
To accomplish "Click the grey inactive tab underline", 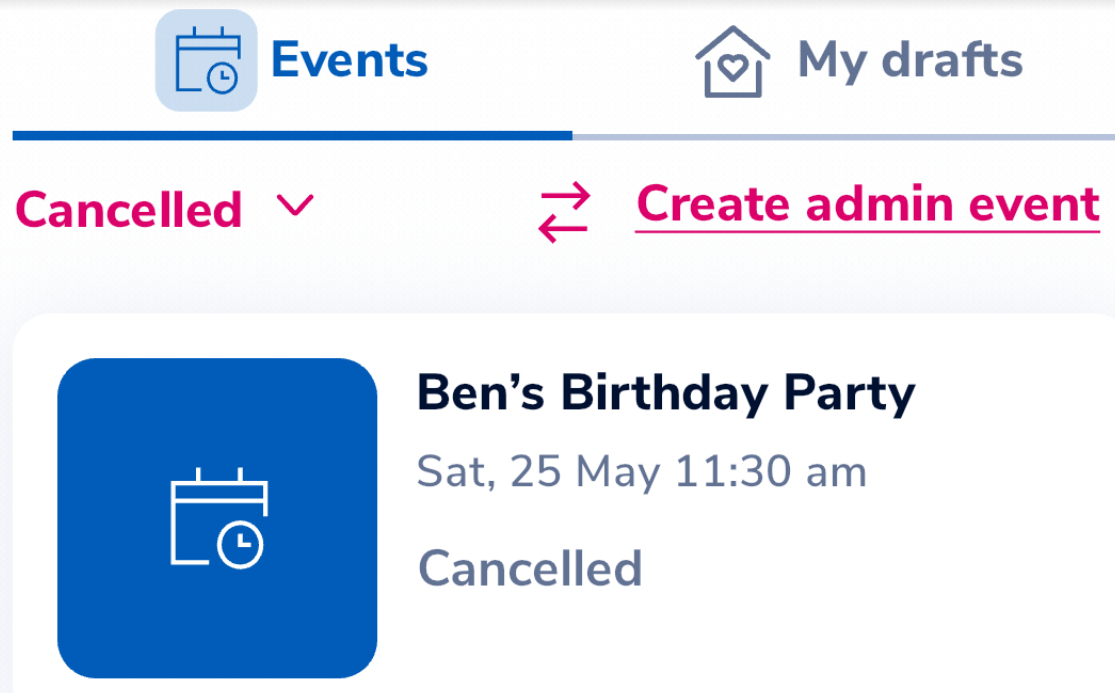I will (843, 135).
